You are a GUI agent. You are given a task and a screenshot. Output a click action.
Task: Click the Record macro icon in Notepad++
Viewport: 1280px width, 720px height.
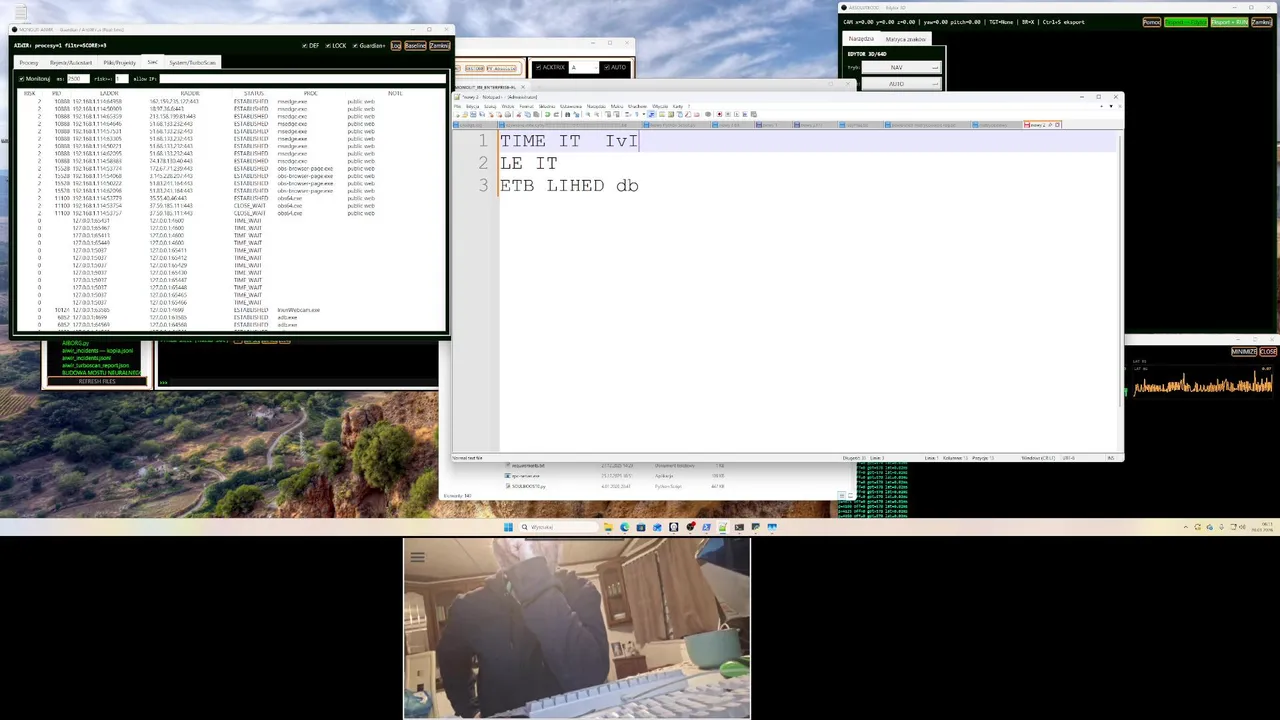[720, 114]
